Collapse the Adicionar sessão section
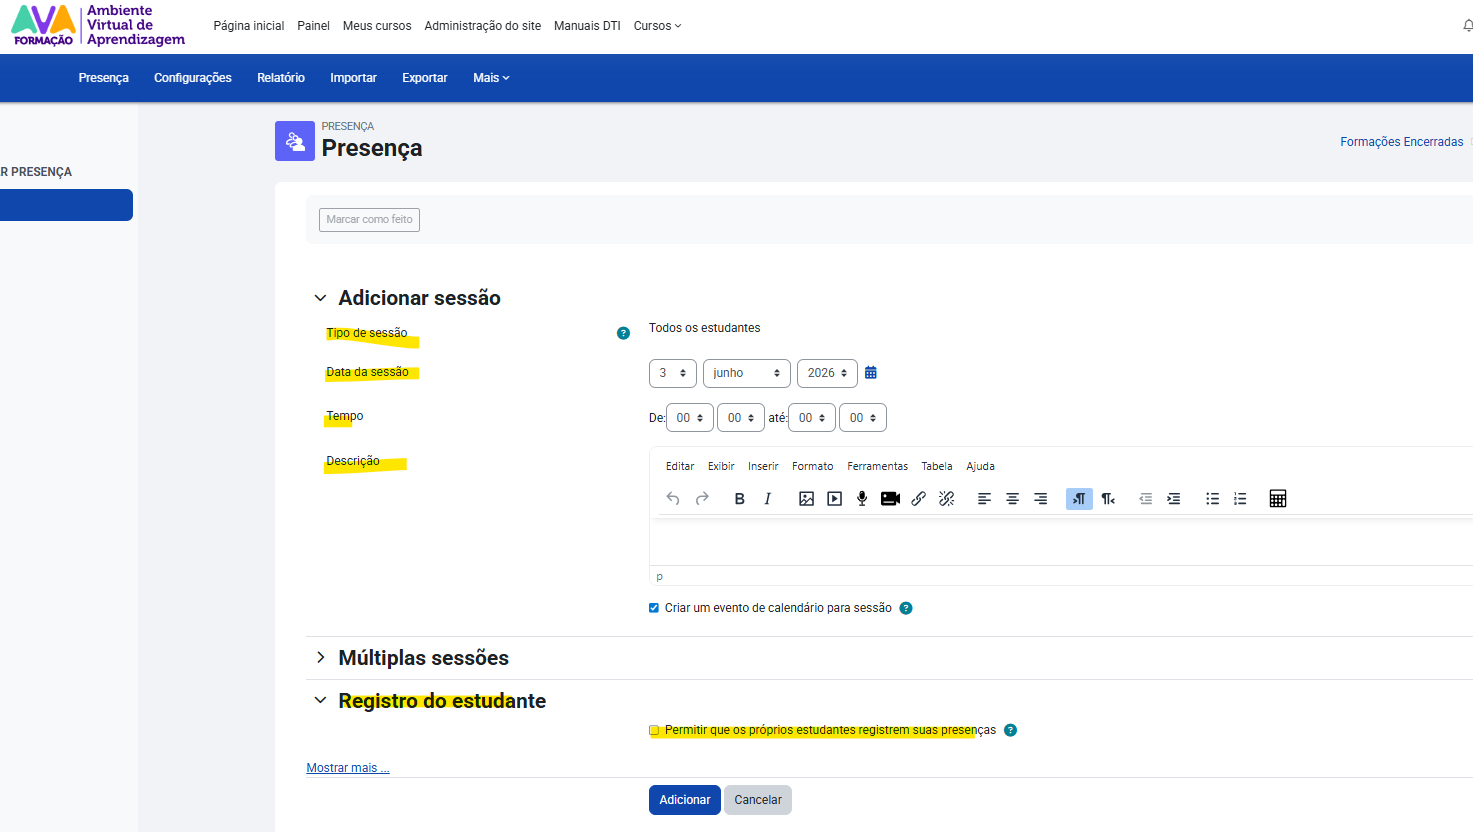Image resolution: width=1473 pixels, height=832 pixels. pyautogui.click(x=320, y=298)
